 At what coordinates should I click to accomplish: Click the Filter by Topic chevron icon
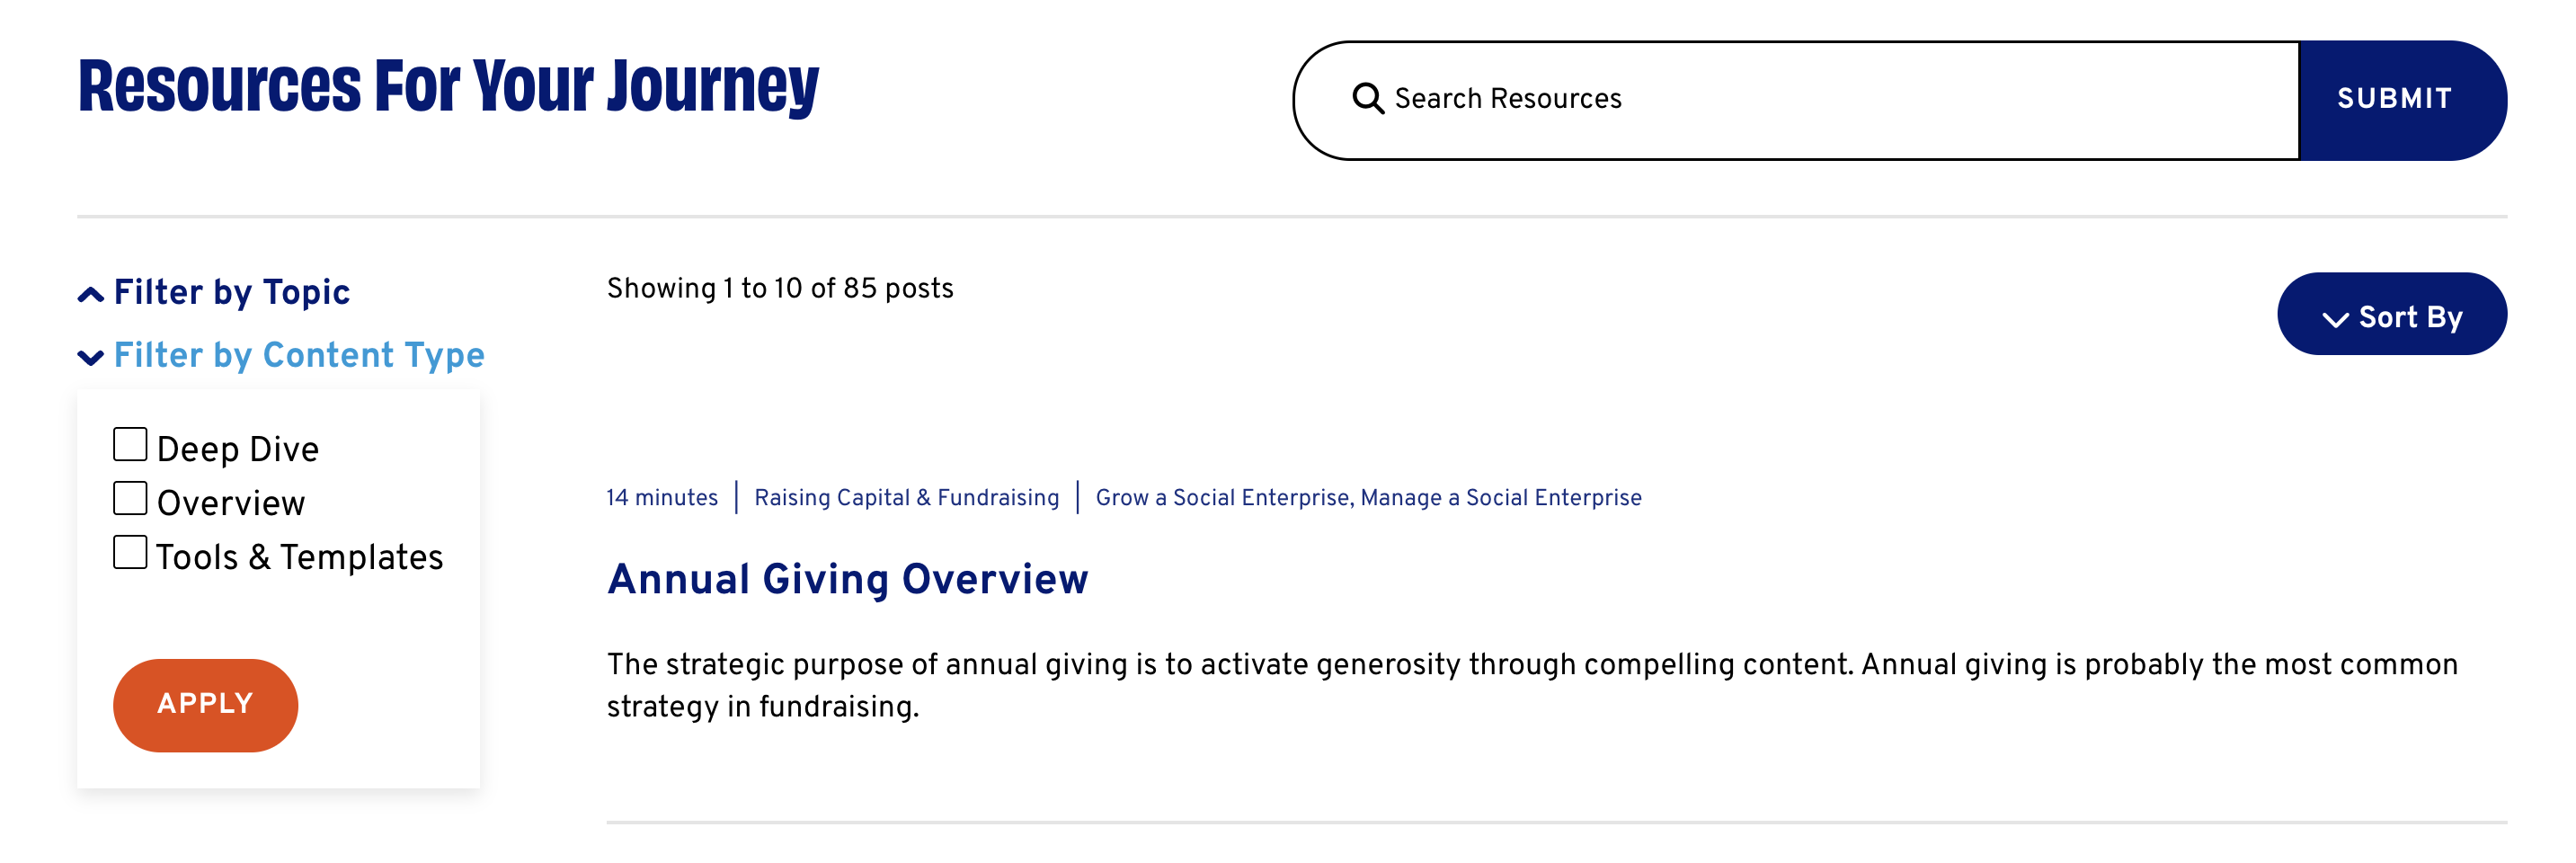91,294
